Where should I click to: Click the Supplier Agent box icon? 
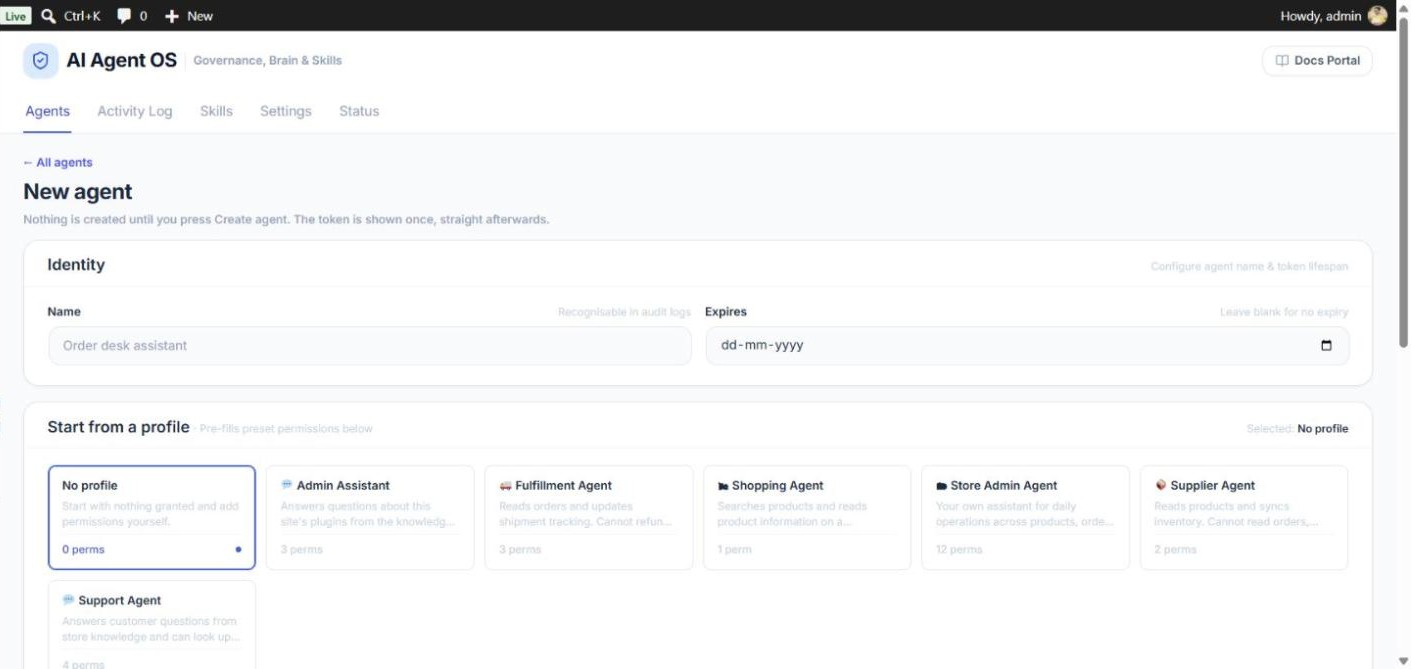click(1161, 485)
